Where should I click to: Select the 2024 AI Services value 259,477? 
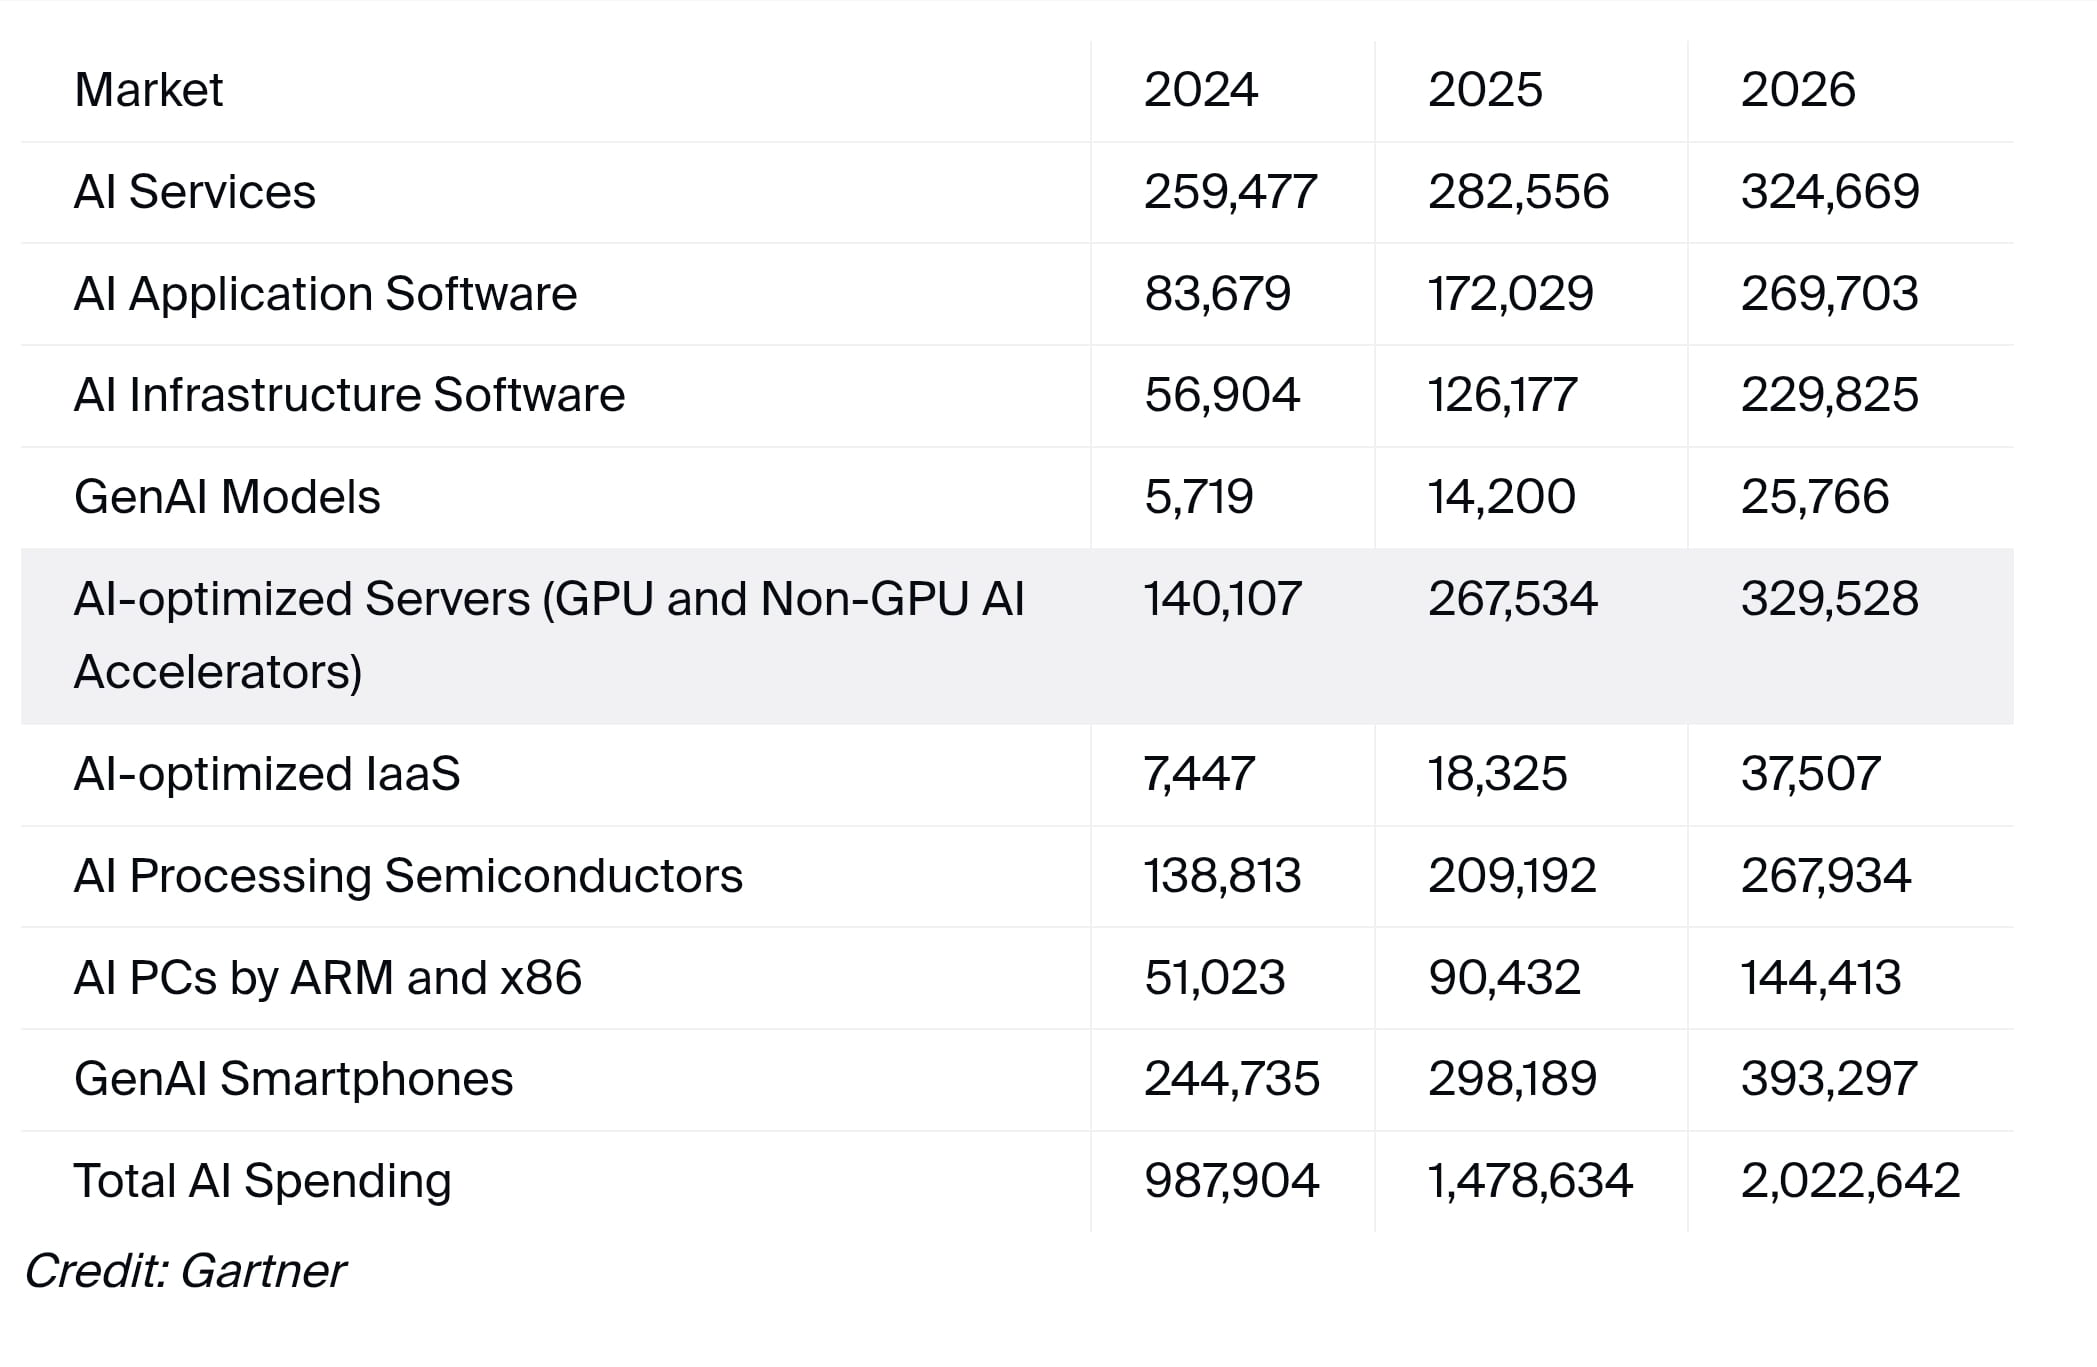(1230, 192)
